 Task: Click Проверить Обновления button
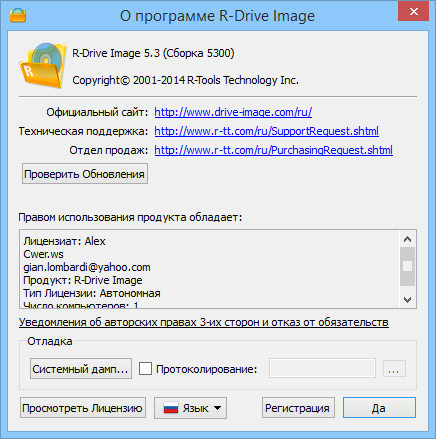(x=85, y=174)
